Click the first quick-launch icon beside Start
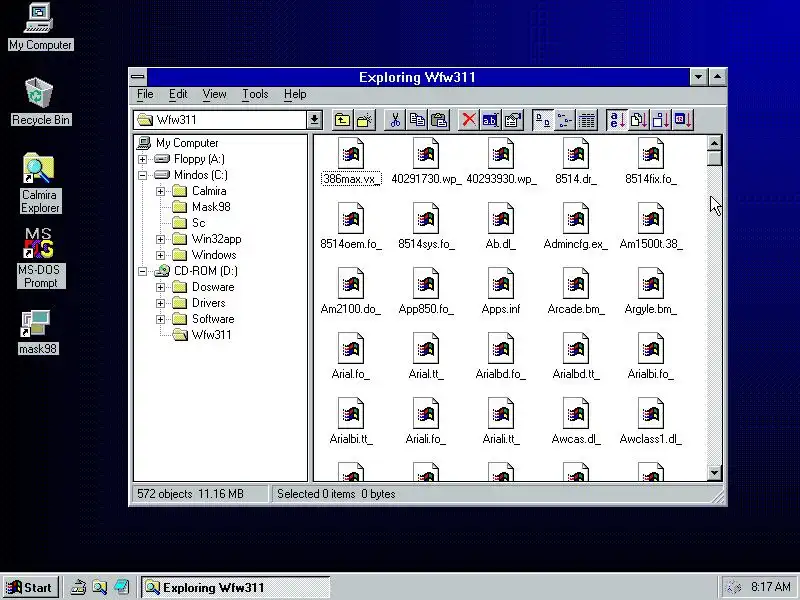Viewport: 800px width, 600px height. [x=78, y=587]
